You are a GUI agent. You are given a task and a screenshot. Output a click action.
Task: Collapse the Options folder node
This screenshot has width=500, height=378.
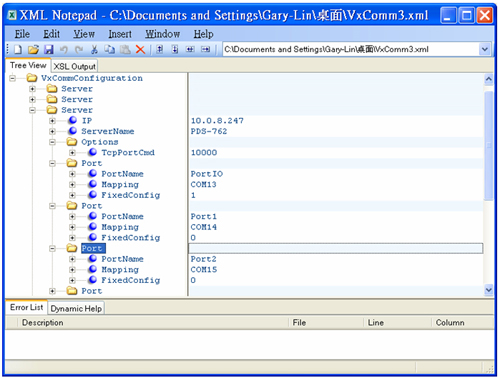(x=52, y=142)
